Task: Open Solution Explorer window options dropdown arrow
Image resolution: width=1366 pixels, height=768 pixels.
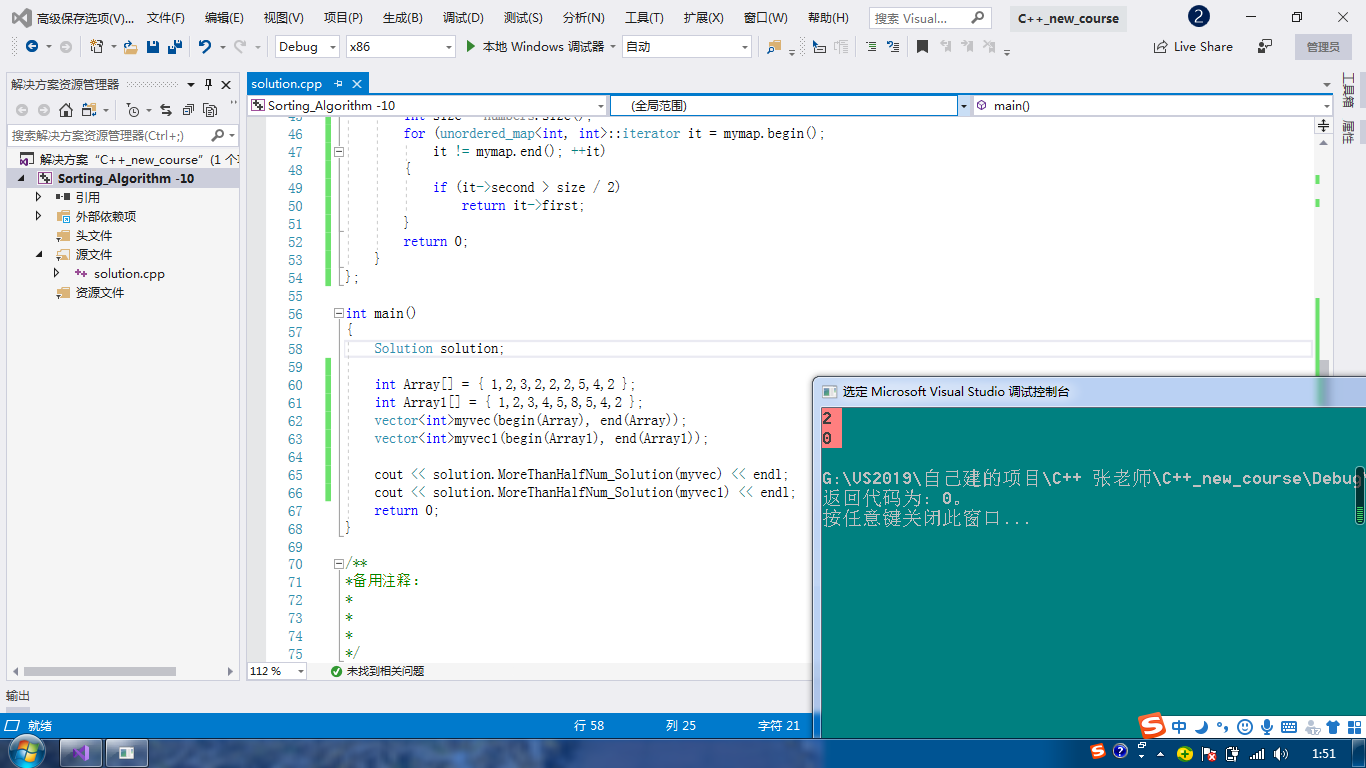Action: click(x=192, y=85)
